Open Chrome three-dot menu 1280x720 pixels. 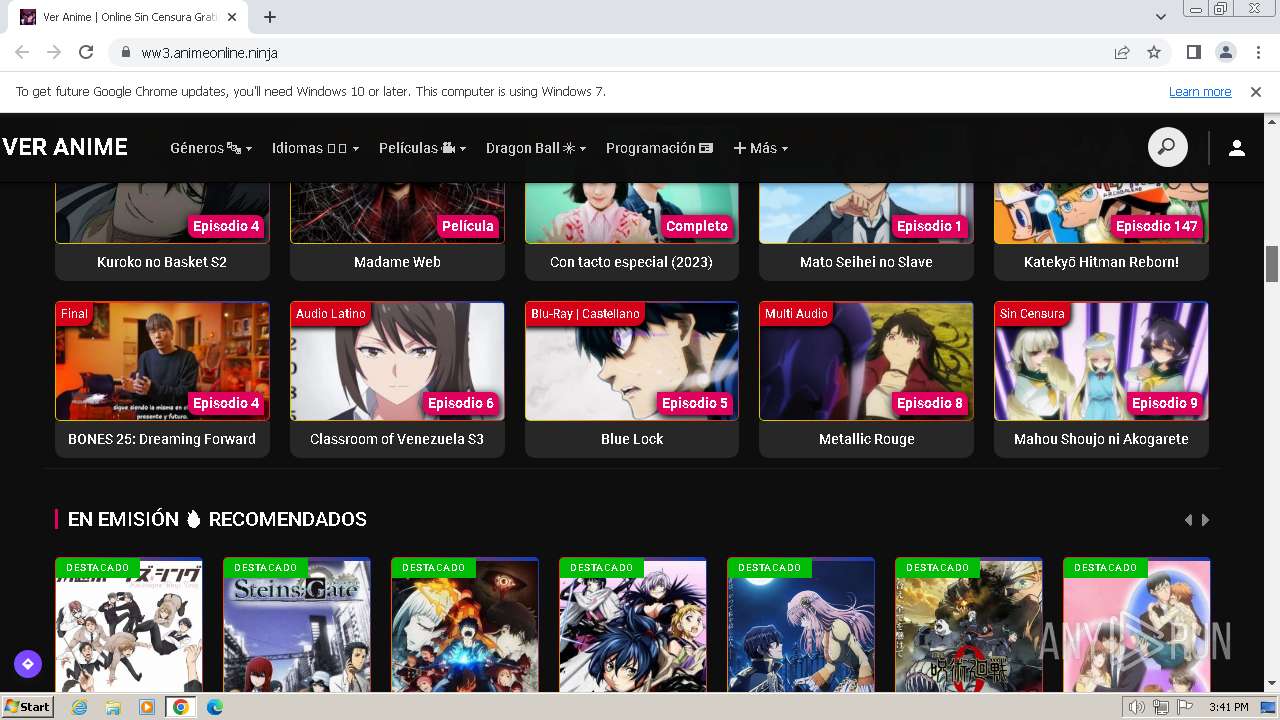[x=1257, y=52]
